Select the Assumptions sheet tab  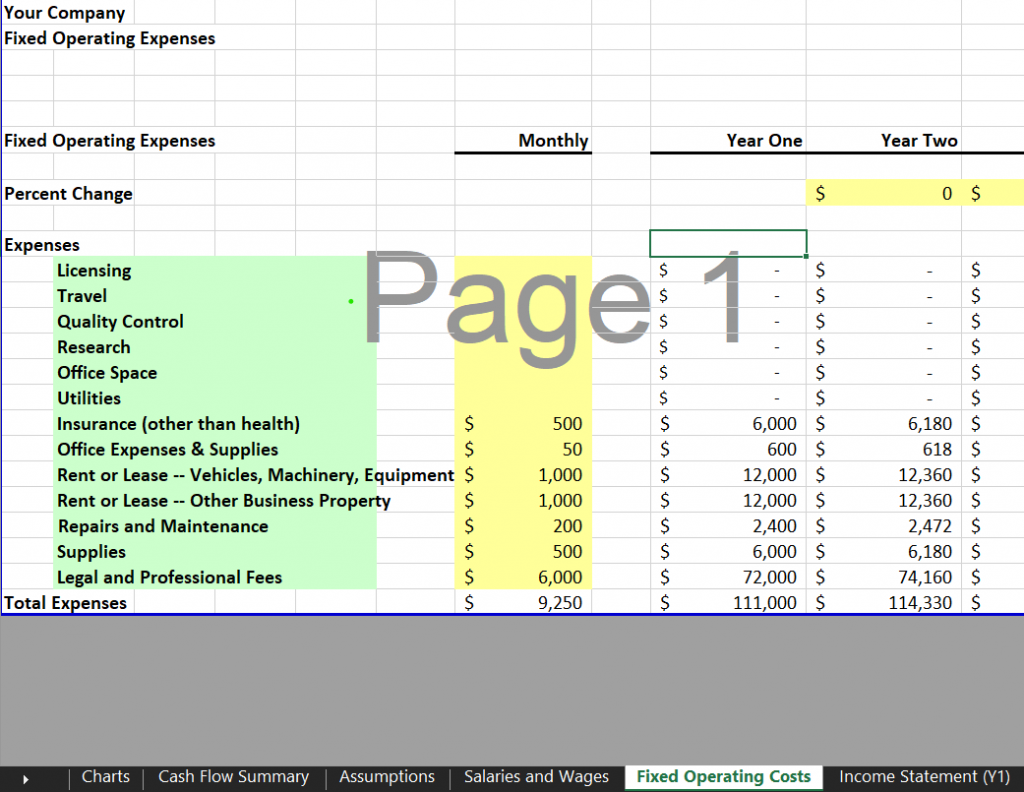[387, 777]
